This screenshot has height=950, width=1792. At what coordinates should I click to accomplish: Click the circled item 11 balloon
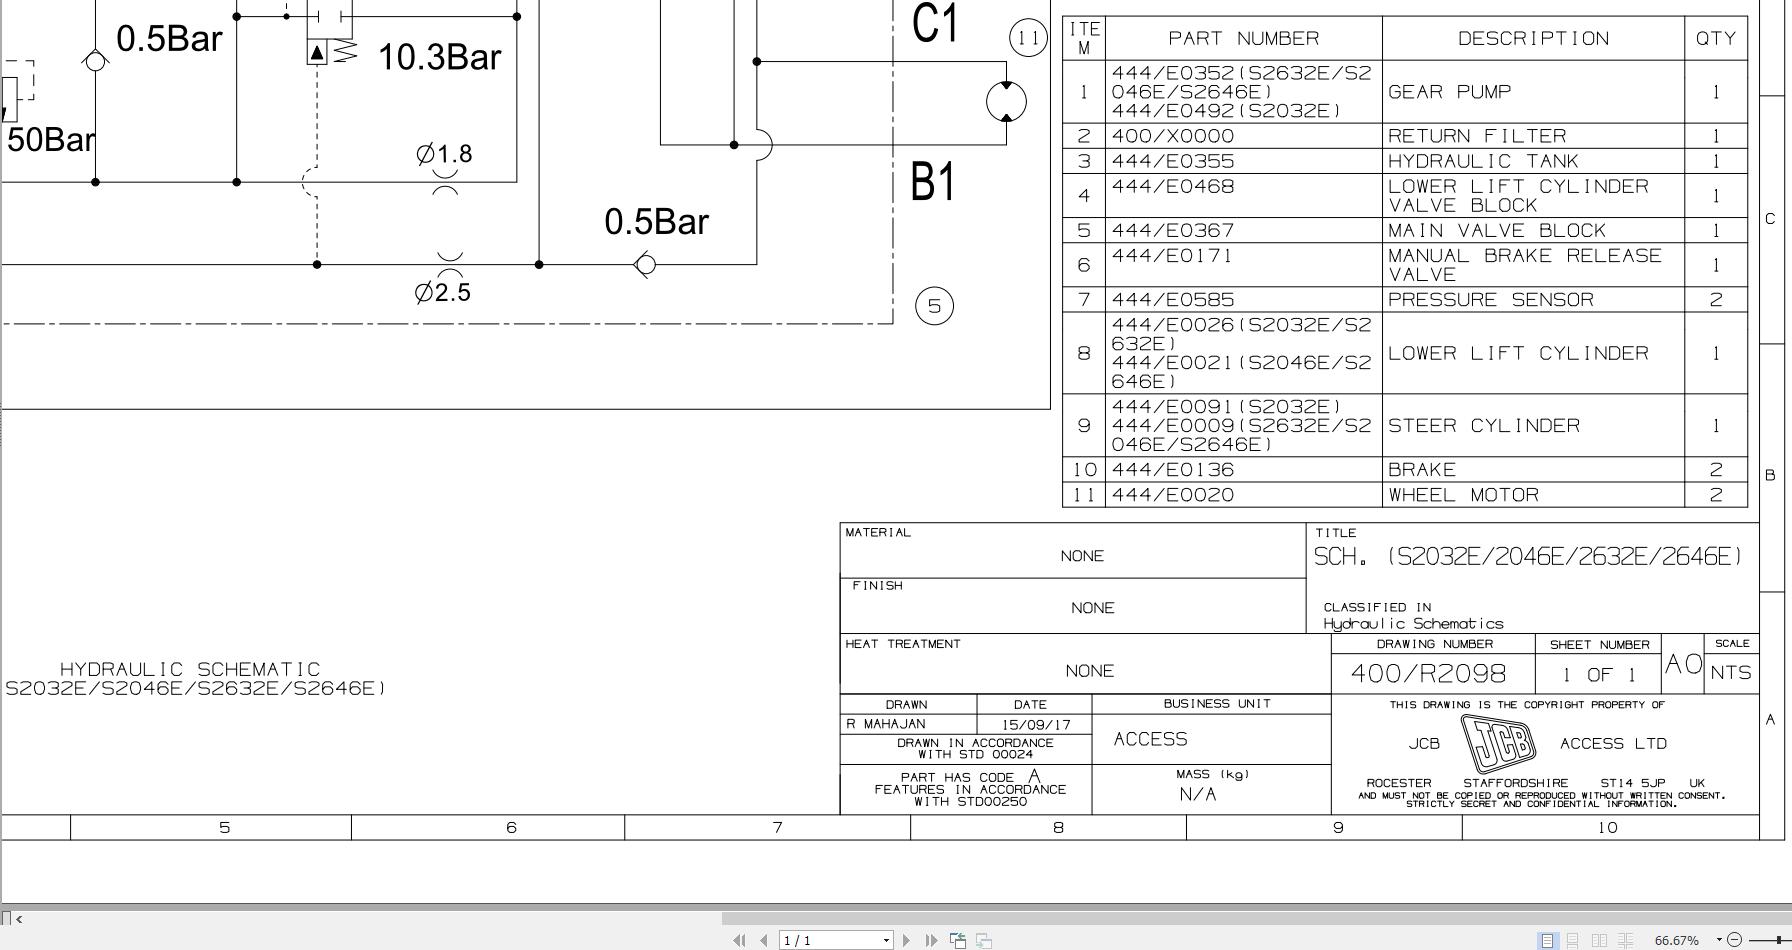pos(1027,38)
